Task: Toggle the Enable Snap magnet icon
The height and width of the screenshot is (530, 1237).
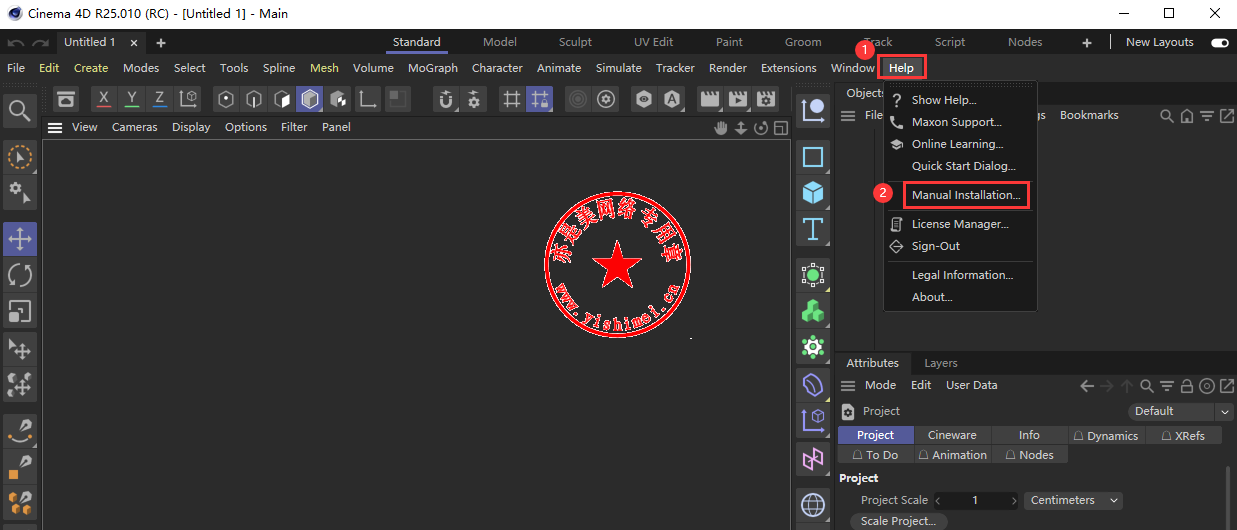Action: point(446,99)
